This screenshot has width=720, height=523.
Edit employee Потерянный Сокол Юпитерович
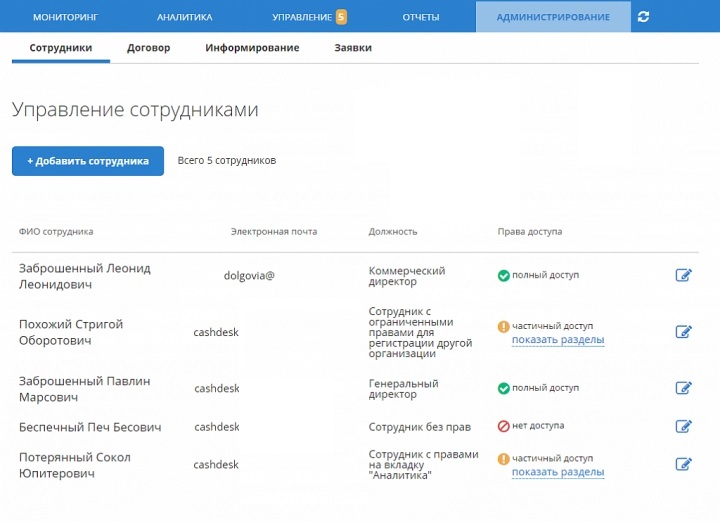[x=683, y=464]
